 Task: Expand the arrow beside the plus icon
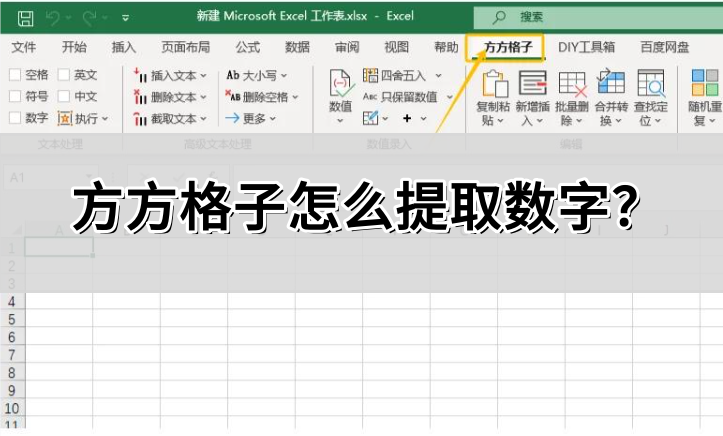click(x=423, y=119)
